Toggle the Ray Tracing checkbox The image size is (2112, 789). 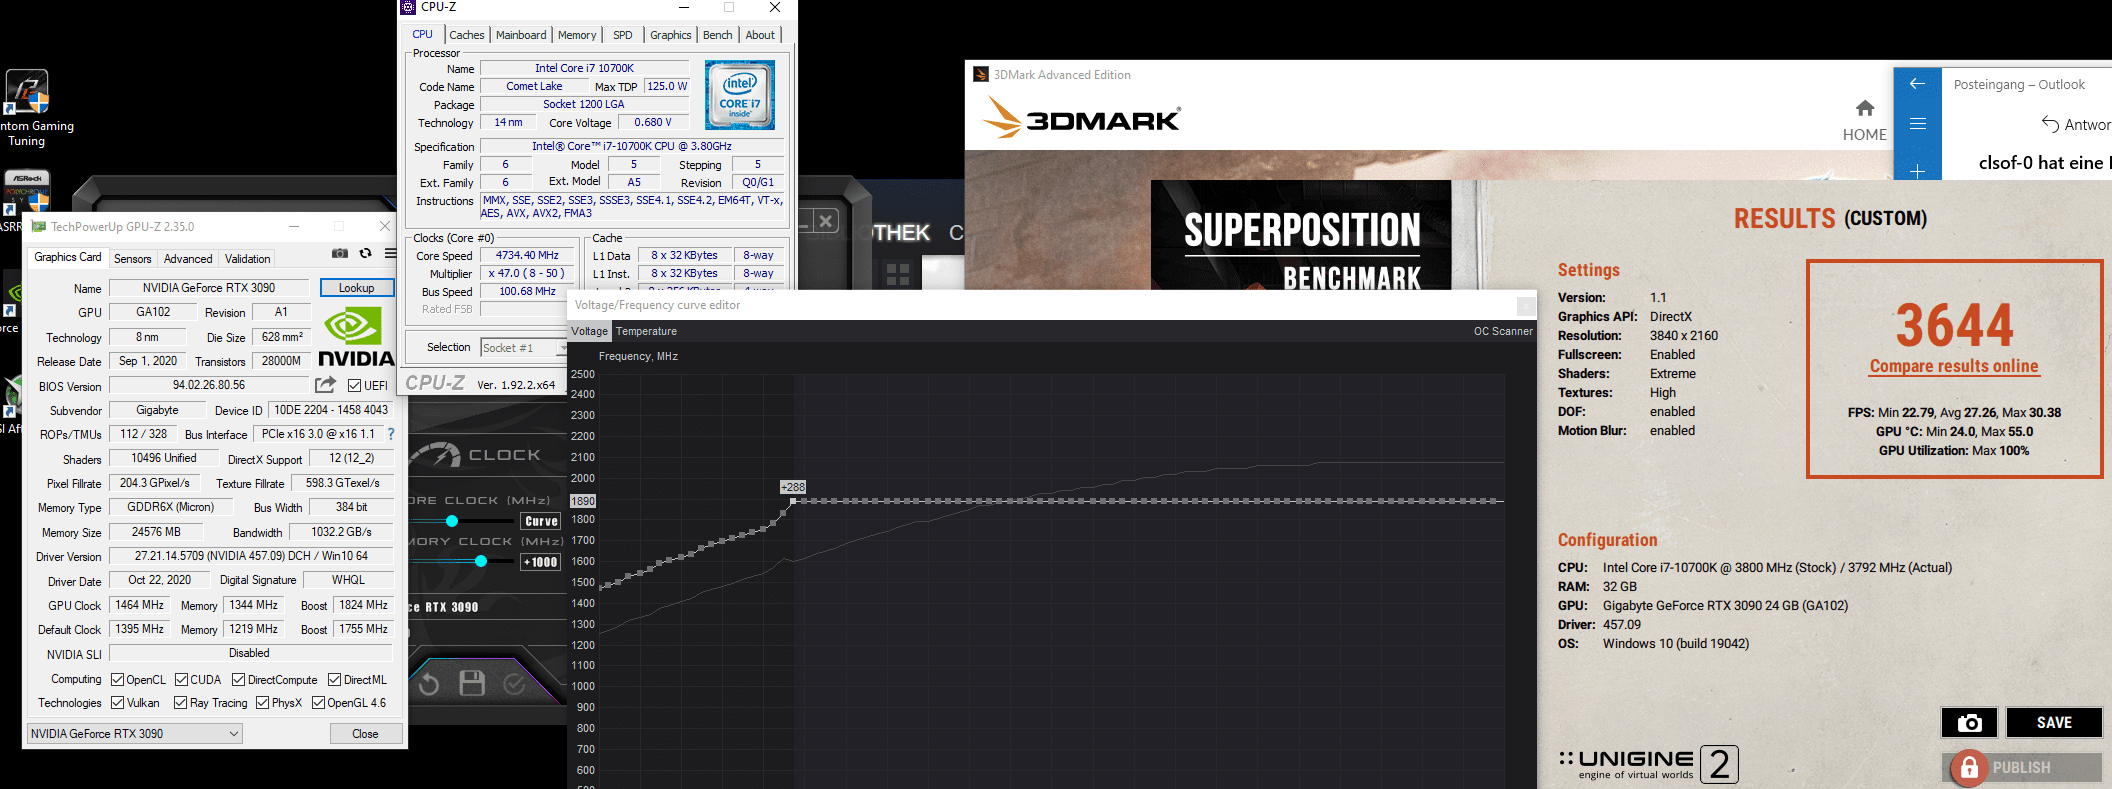coord(180,703)
